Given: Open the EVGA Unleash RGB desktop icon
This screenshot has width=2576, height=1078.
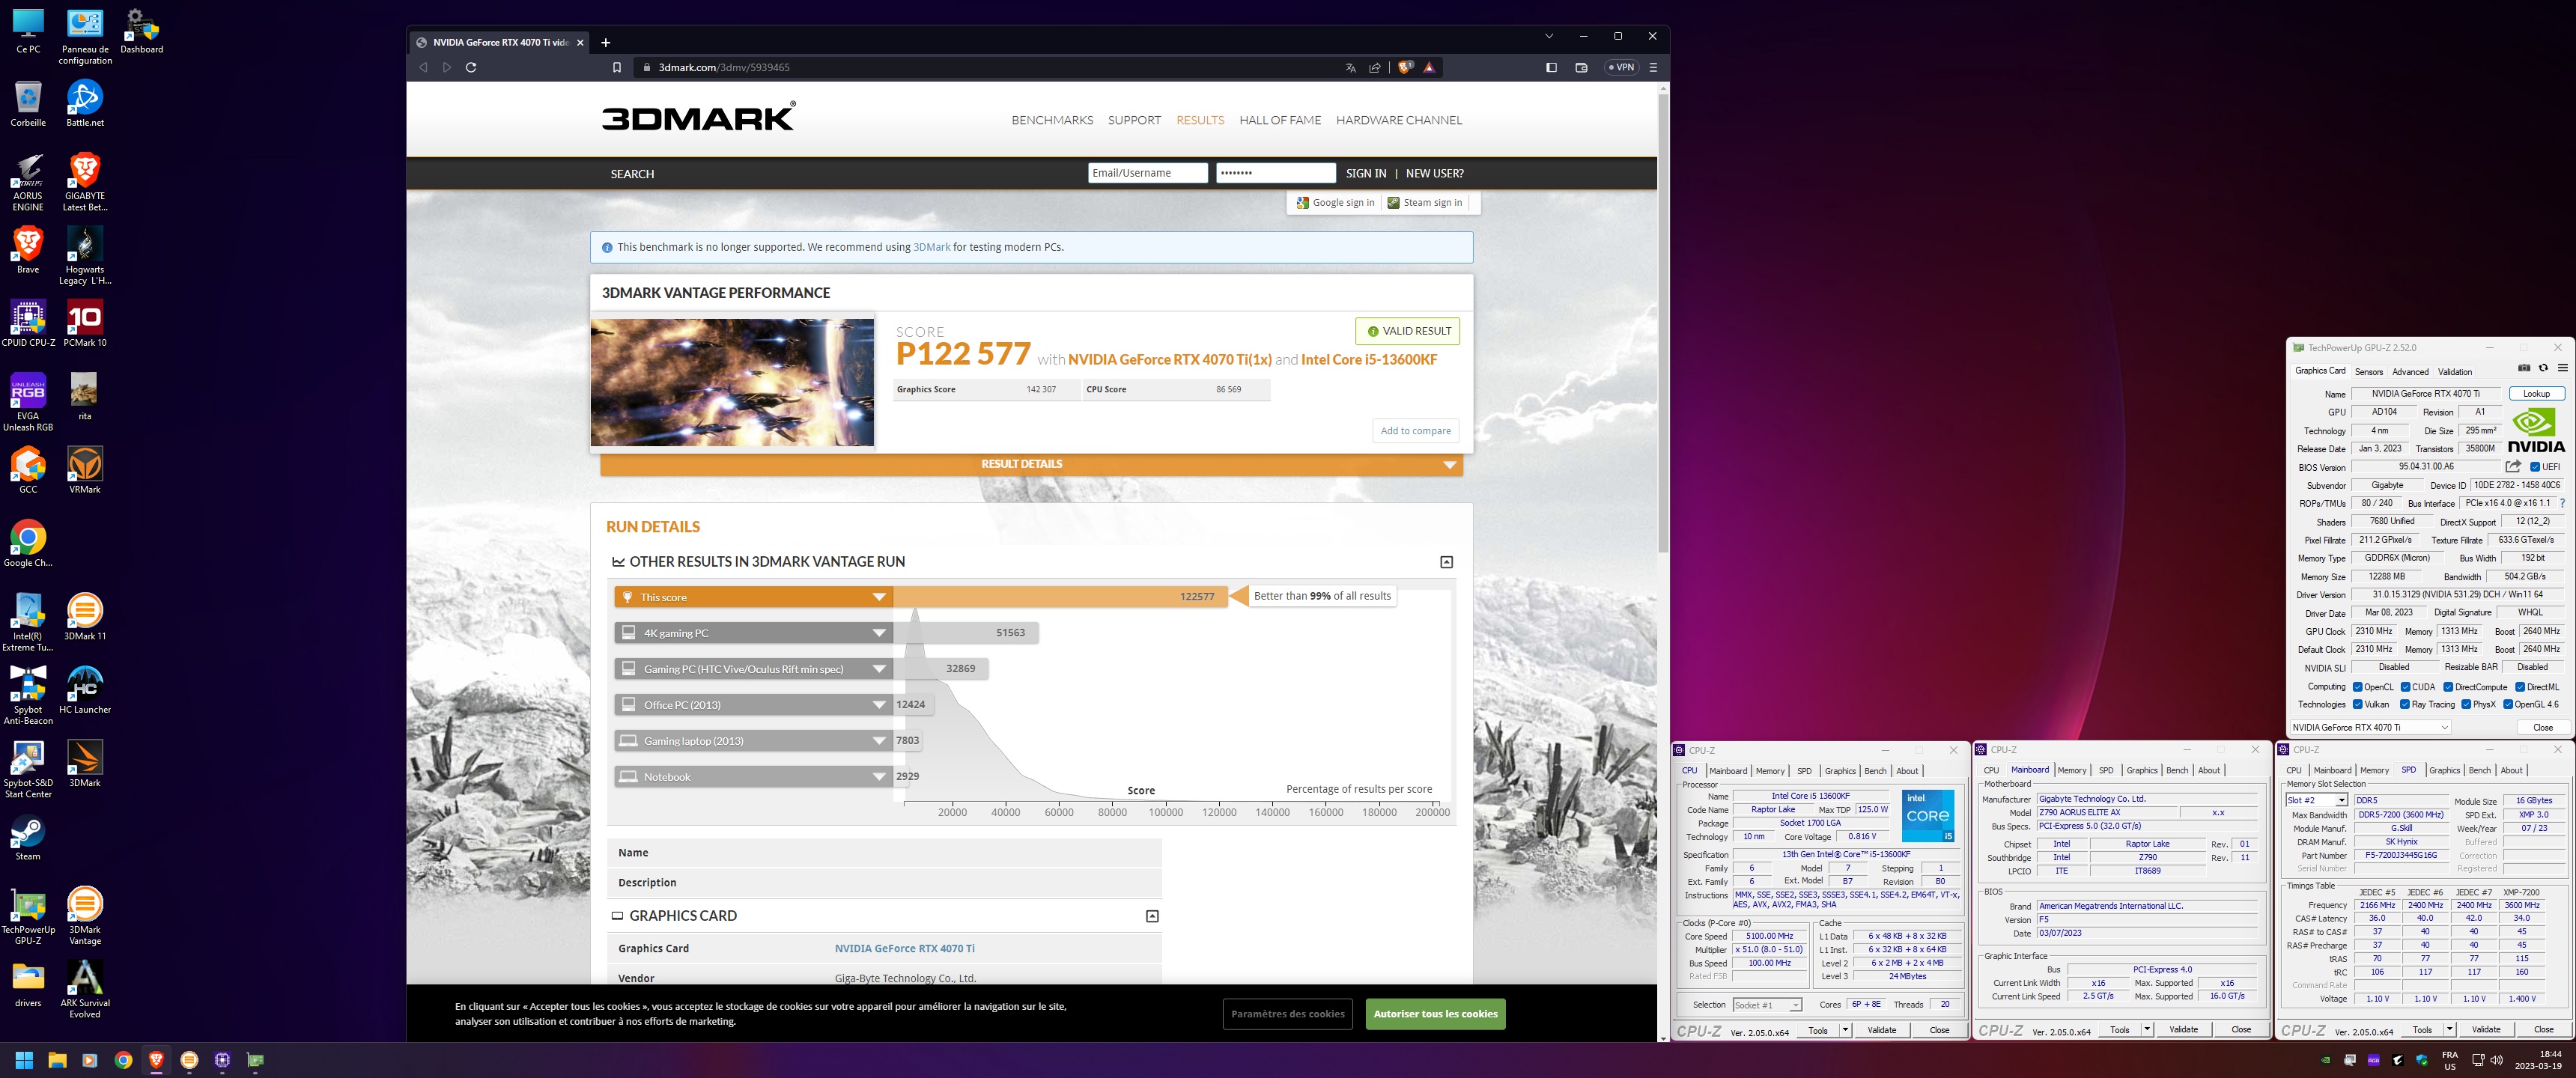Looking at the screenshot, I should (28, 402).
